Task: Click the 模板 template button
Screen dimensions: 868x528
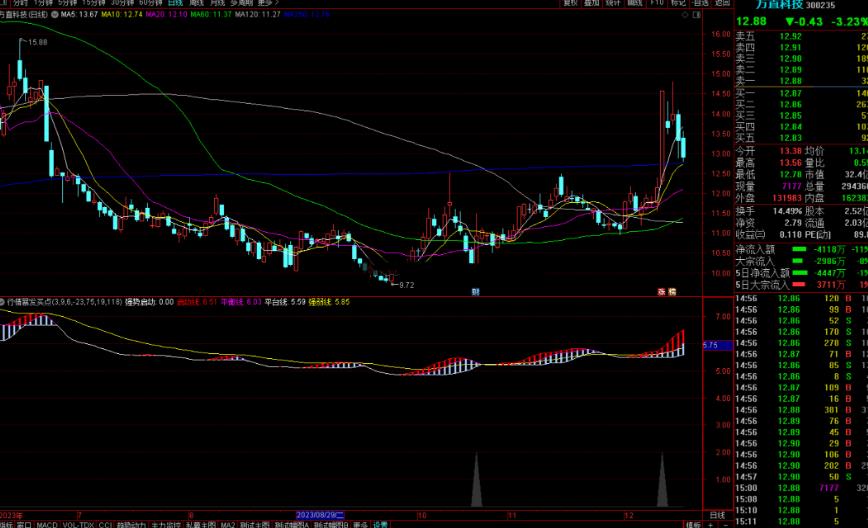Action: tap(693, 525)
